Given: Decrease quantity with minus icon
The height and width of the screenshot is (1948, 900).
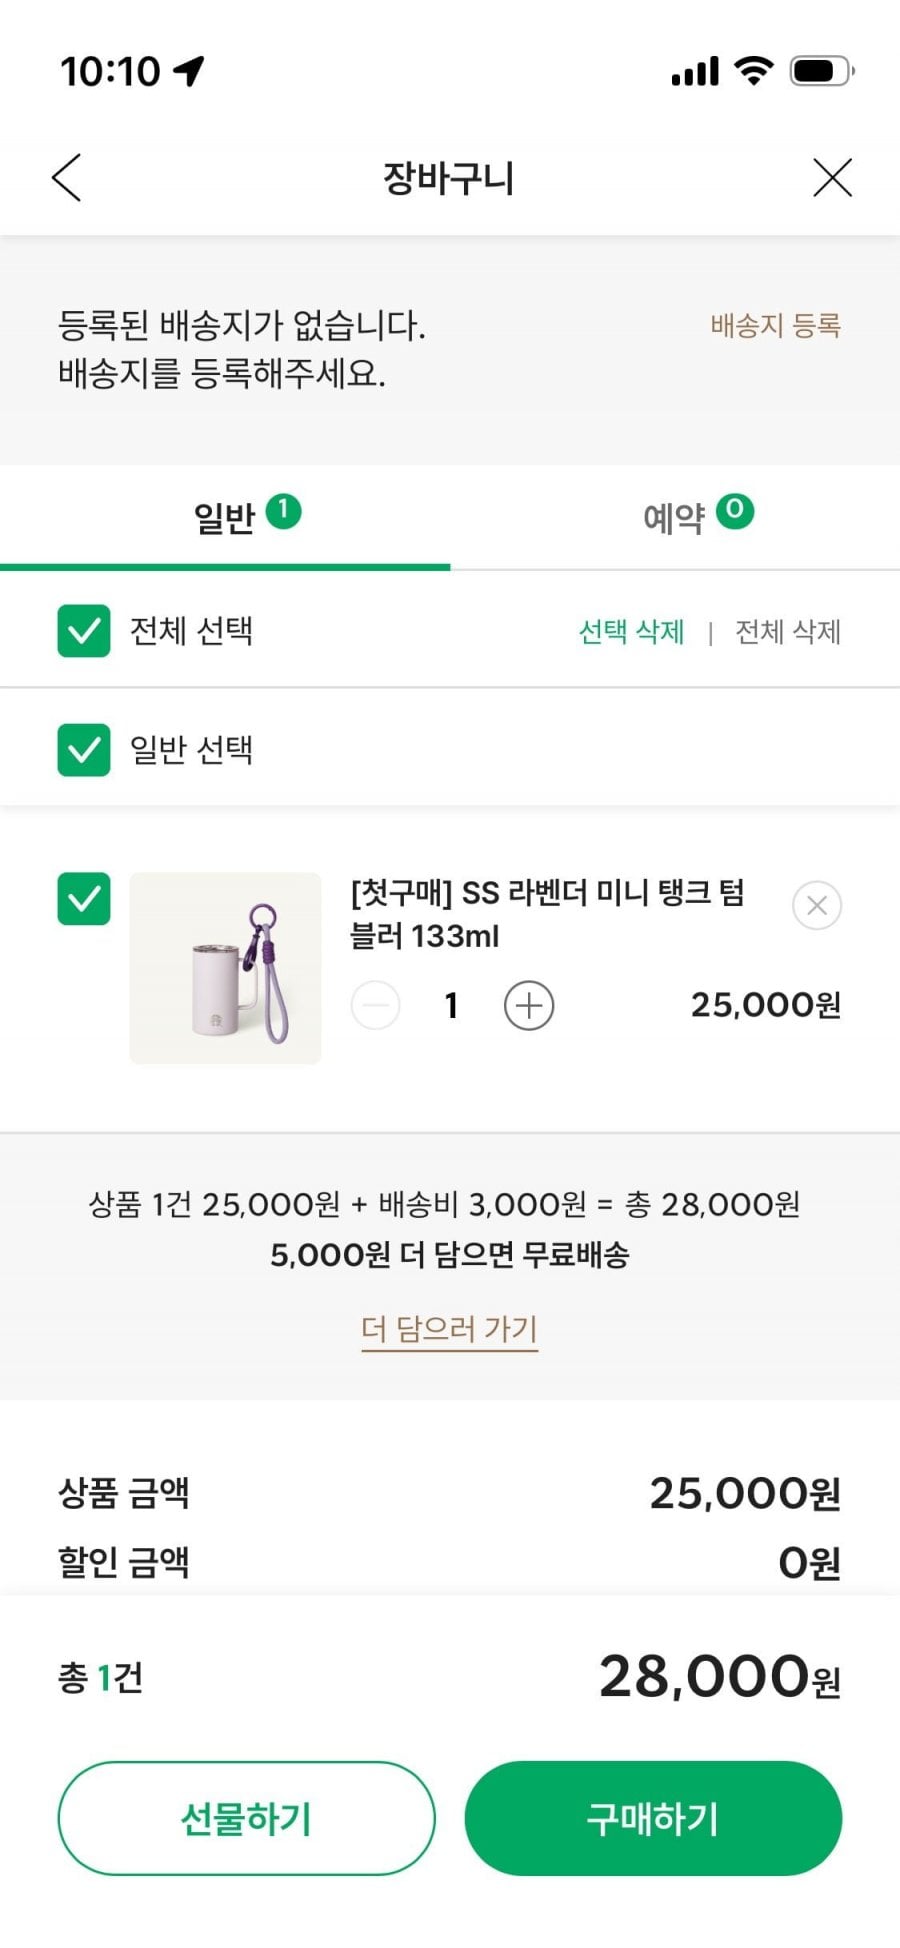Looking at the screenshot, I should point(376,1005).
